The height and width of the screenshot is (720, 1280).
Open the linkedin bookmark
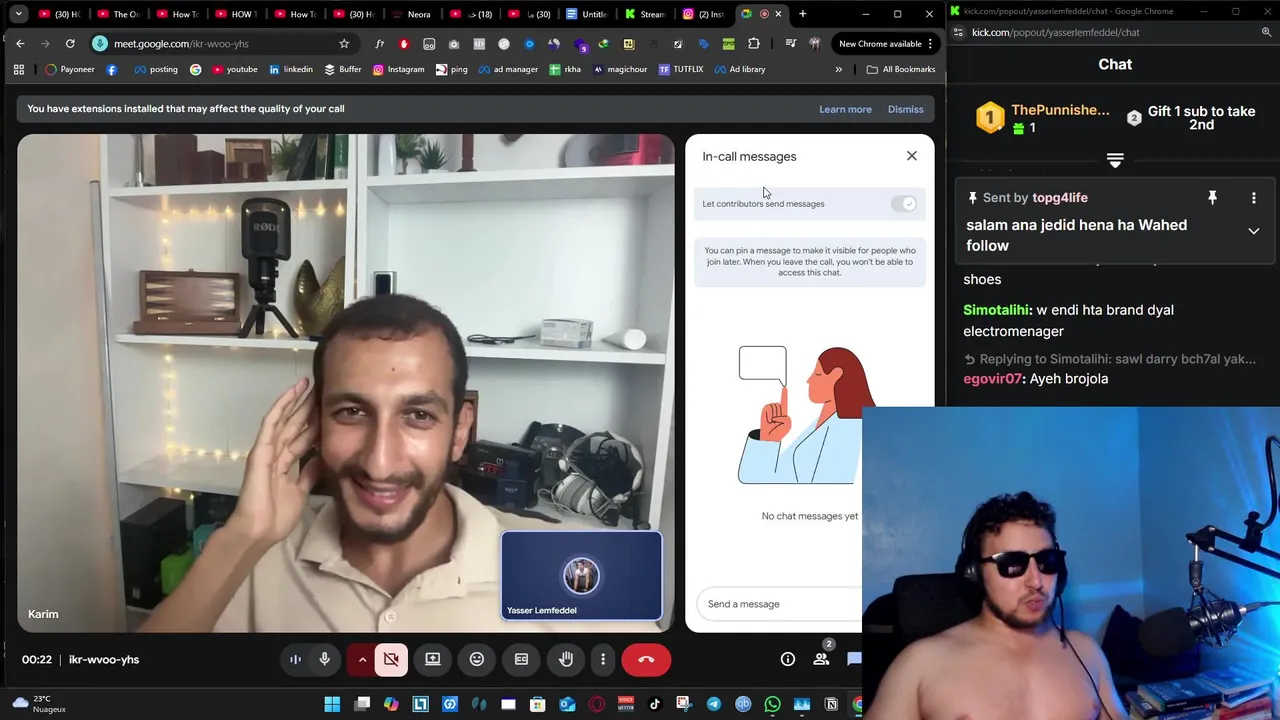[290, 69]
